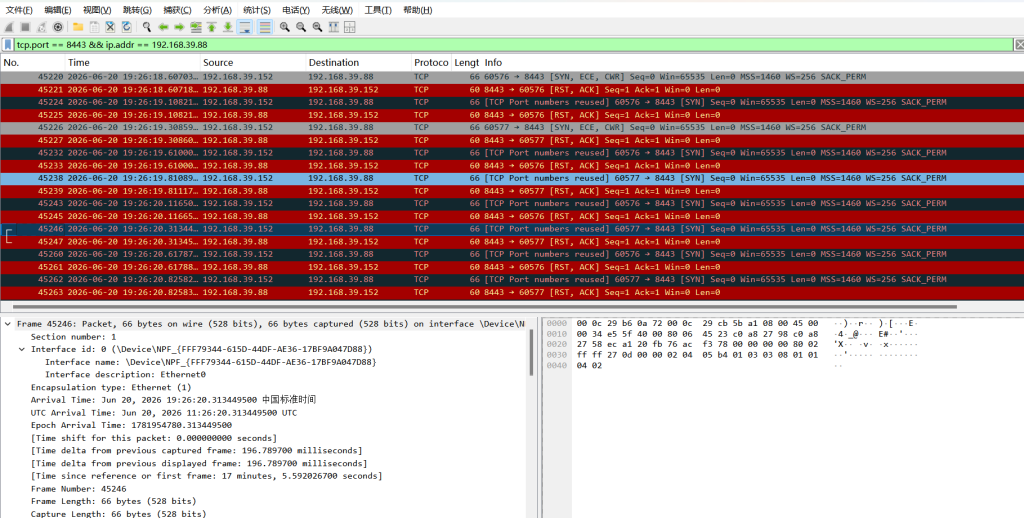The image size is (1024, 518).
Task: Open the 工具(T) menu
Action: (x=377, y=10)
